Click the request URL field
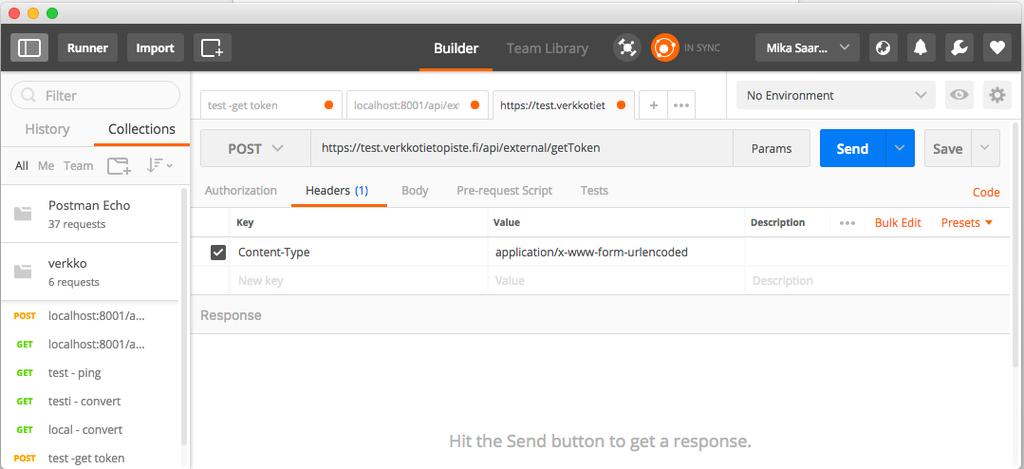The width and height of the screenshot is (1024, 469). 522,148
